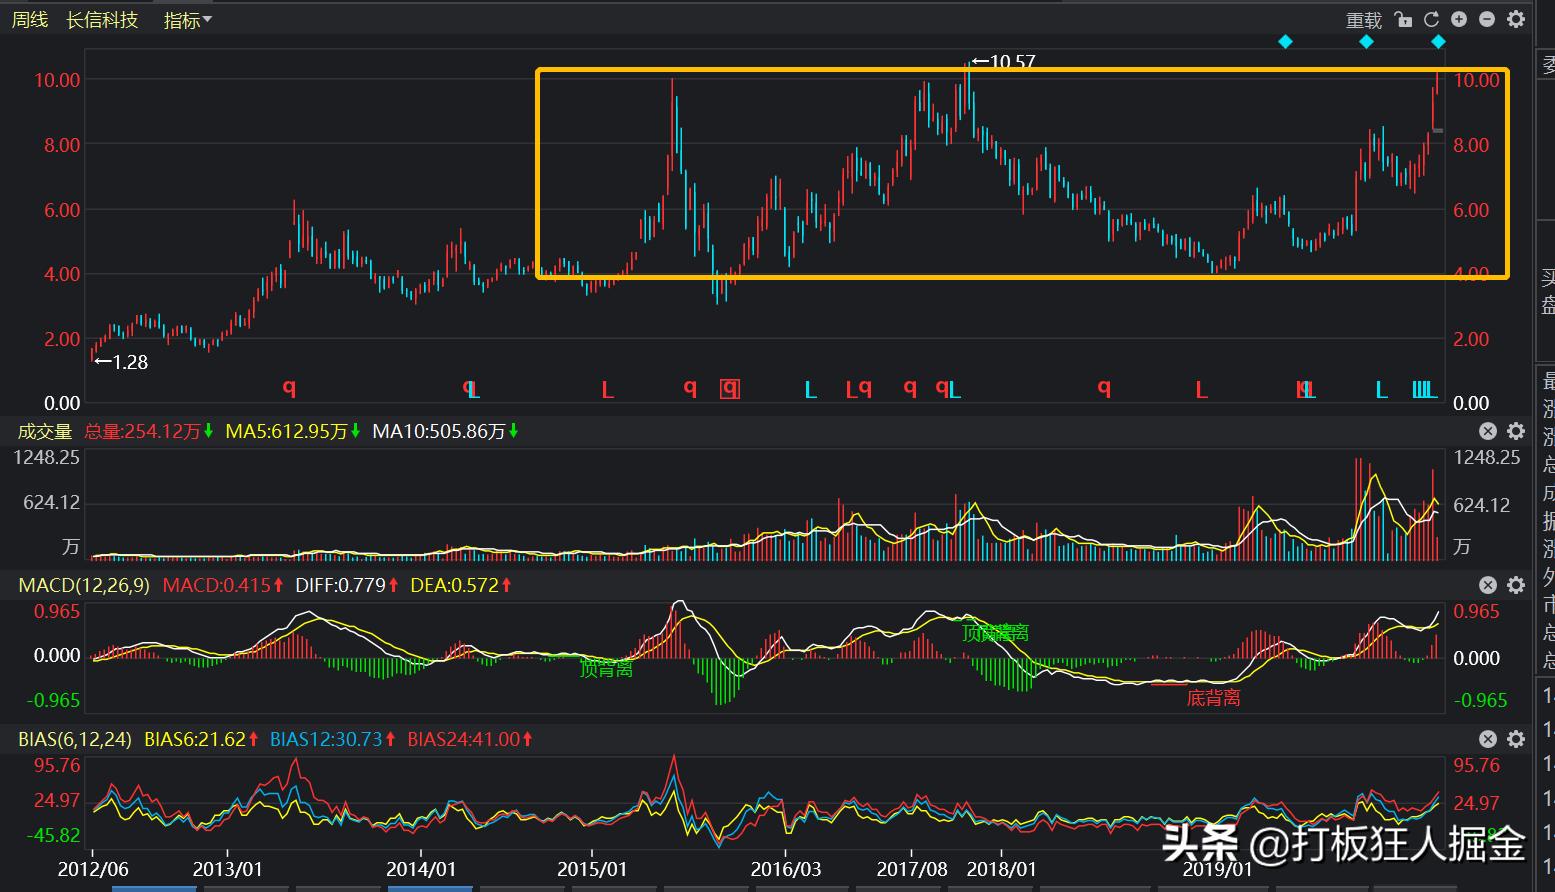The height and width of the screenshot is (892, 1555).
Task: Zoom out the chart with minus icon
Action: tap(1487, 20)
